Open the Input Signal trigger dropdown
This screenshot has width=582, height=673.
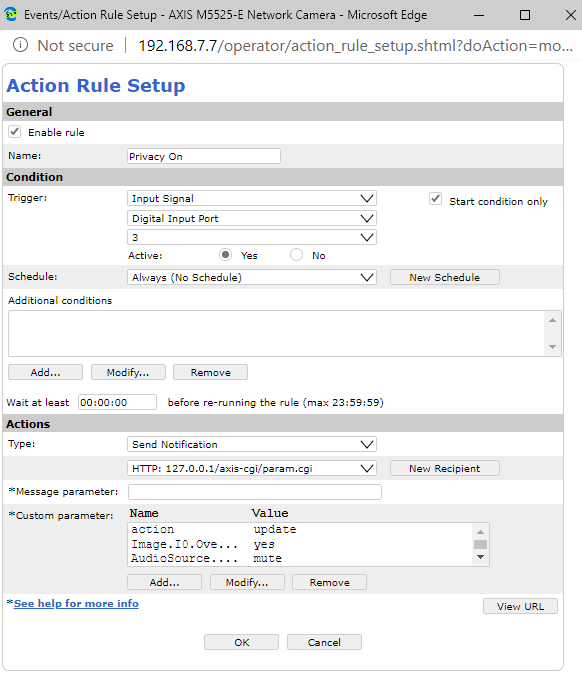(x=252, y=198)
